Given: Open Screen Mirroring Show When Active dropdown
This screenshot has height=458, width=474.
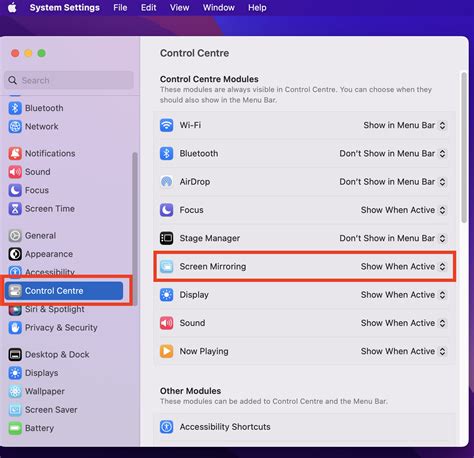Looking at the screenshot, I should pyautogui.click(x=403, y=267).
